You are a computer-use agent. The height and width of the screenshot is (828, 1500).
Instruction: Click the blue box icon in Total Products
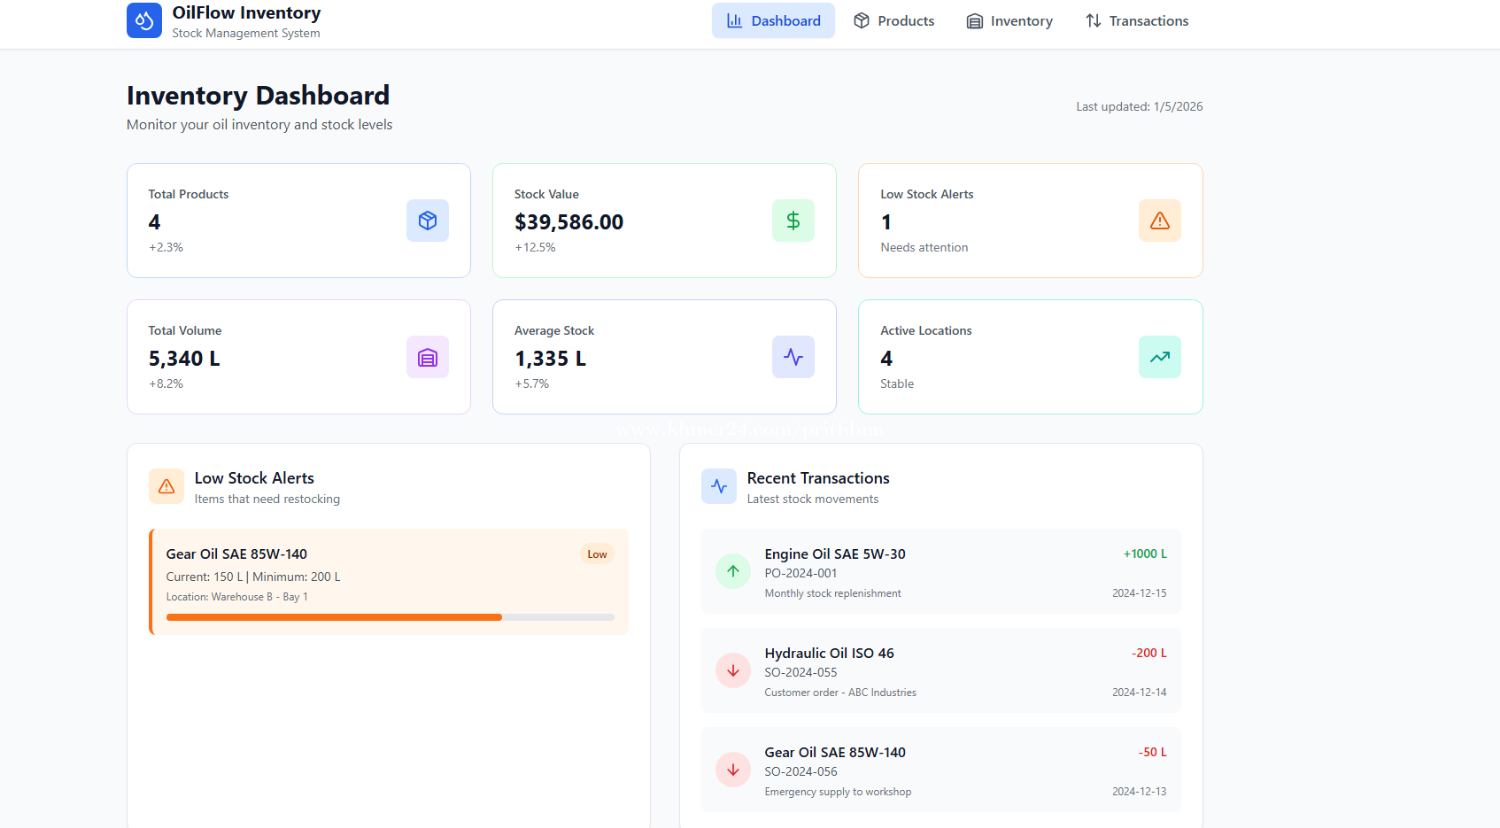427,221
